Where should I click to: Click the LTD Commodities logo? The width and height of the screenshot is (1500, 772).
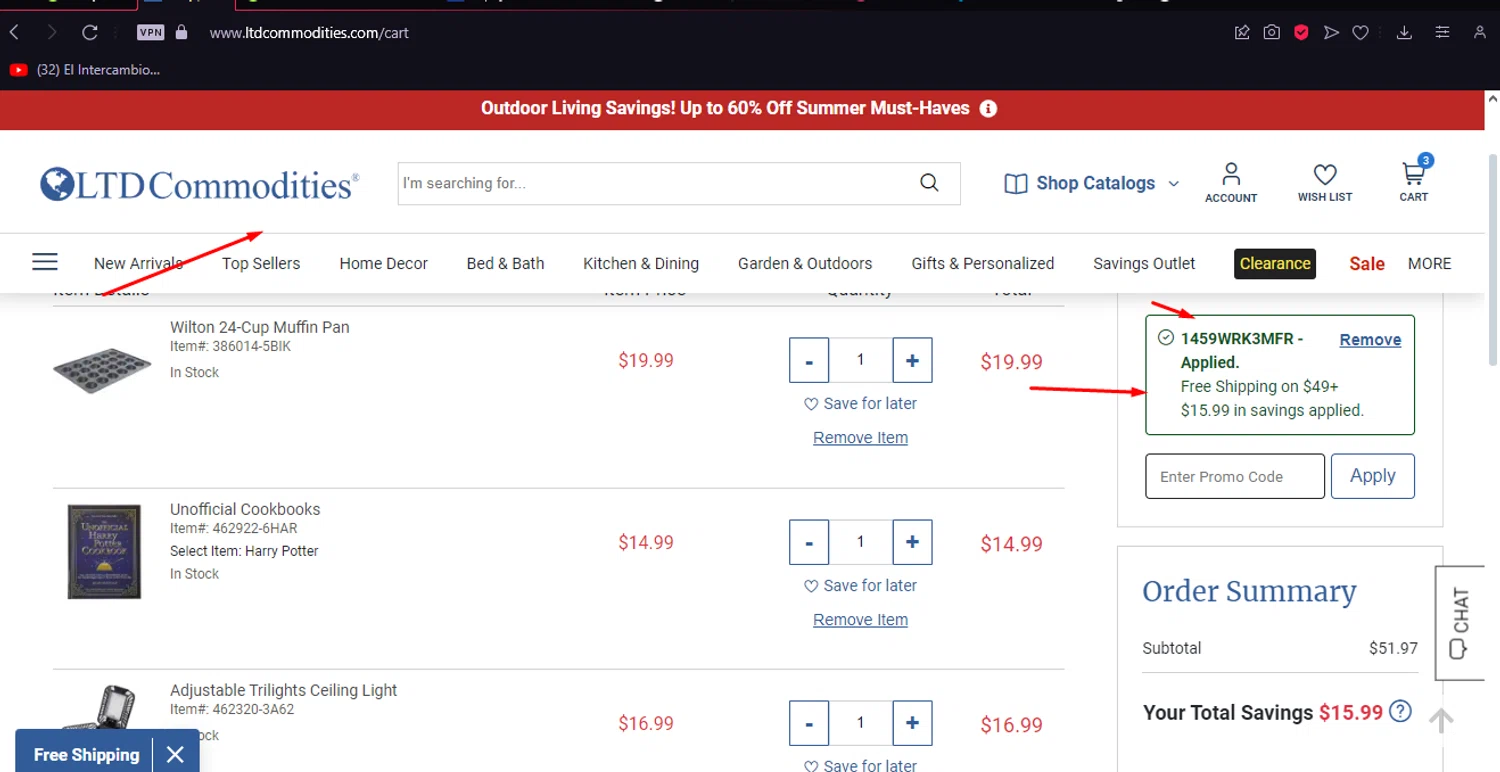[x=200, y=184]
